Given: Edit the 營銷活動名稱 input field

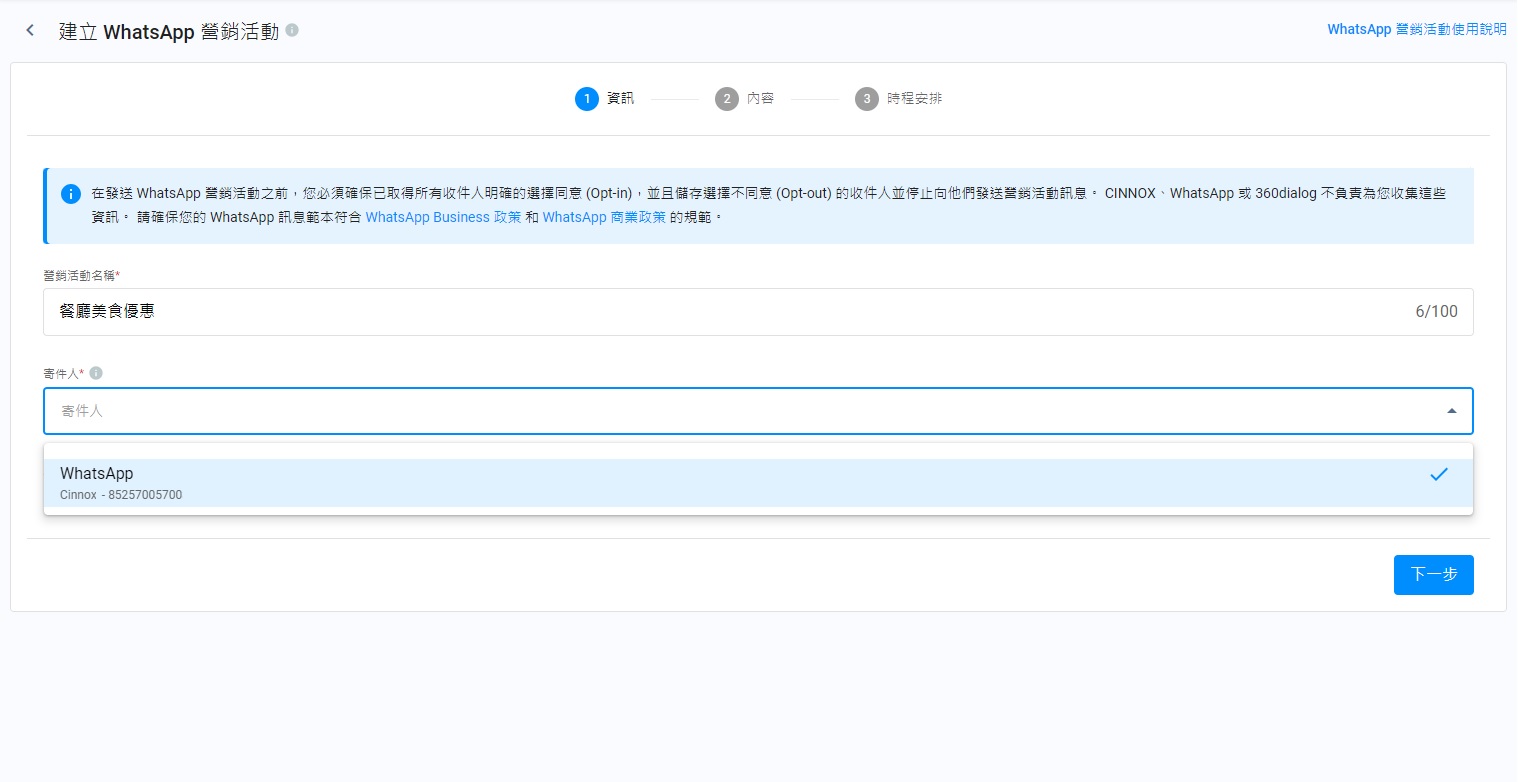Looking at the screenshot, I should pos(758,312).
